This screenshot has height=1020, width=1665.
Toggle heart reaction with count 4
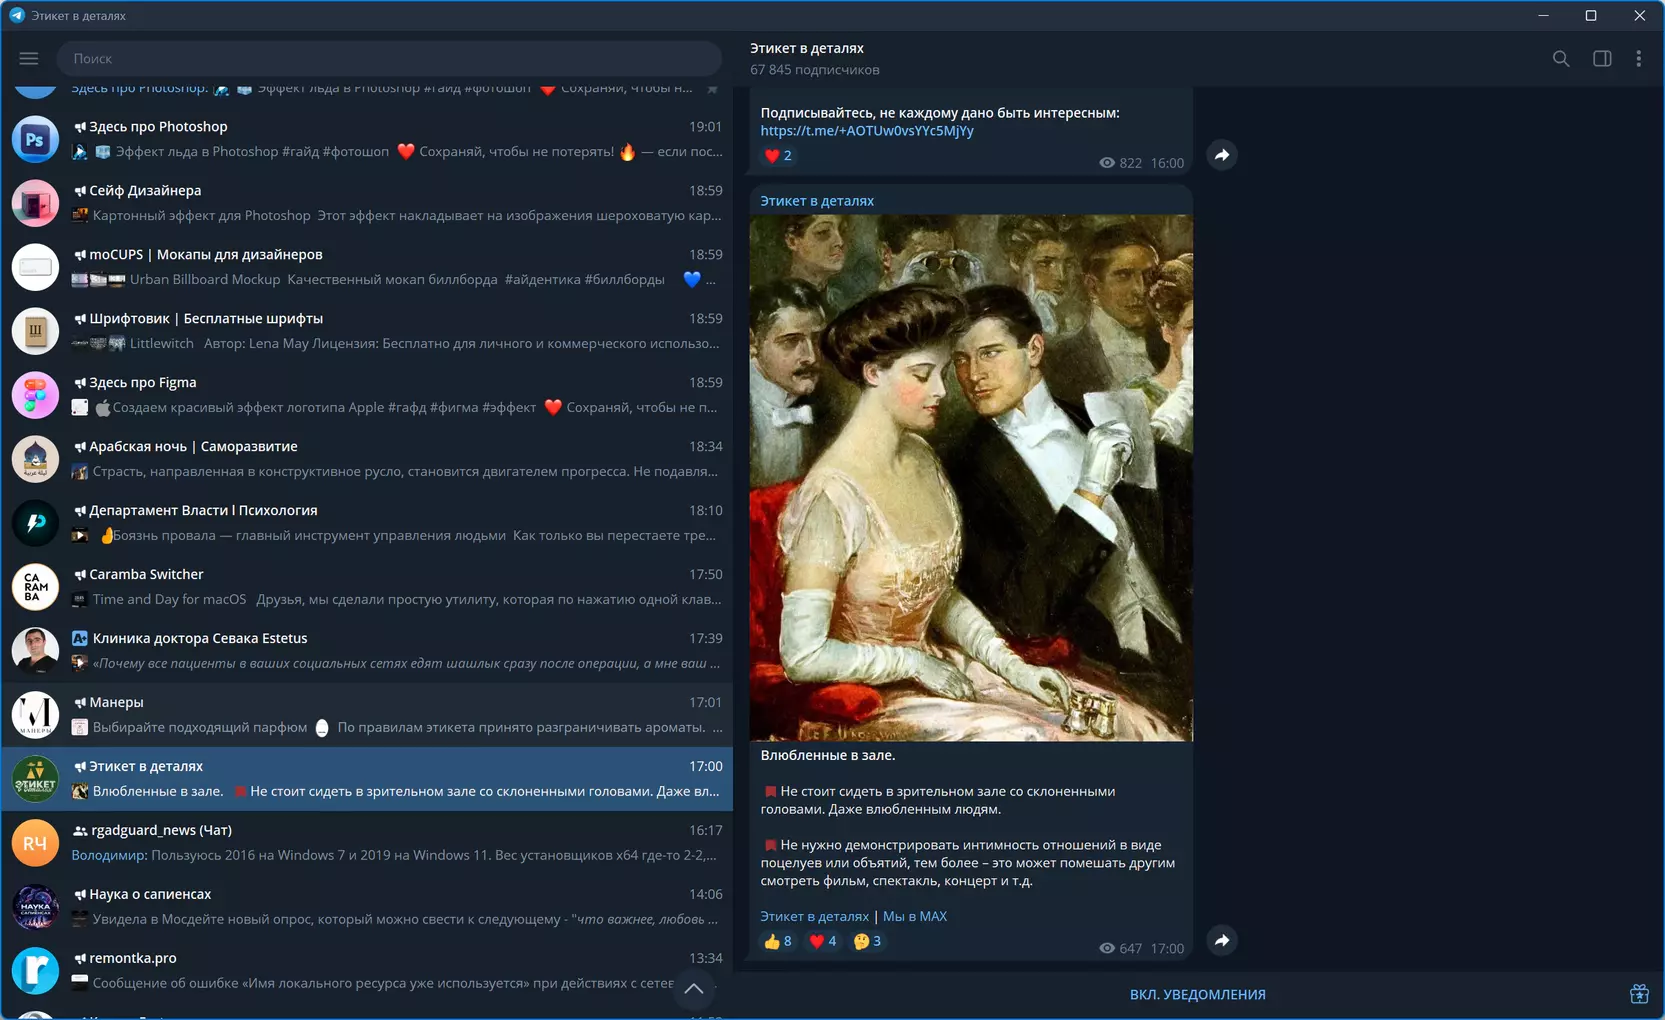822,941
